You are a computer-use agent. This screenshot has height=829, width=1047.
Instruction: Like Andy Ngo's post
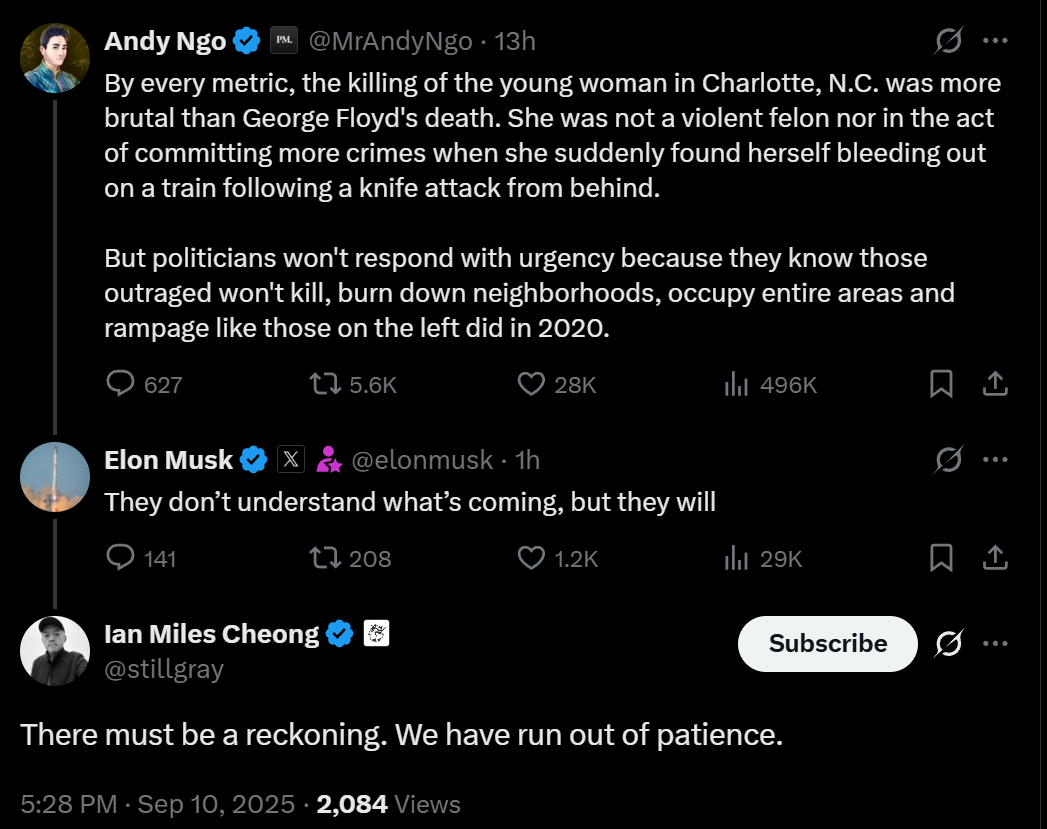click(x=531, y=384)
